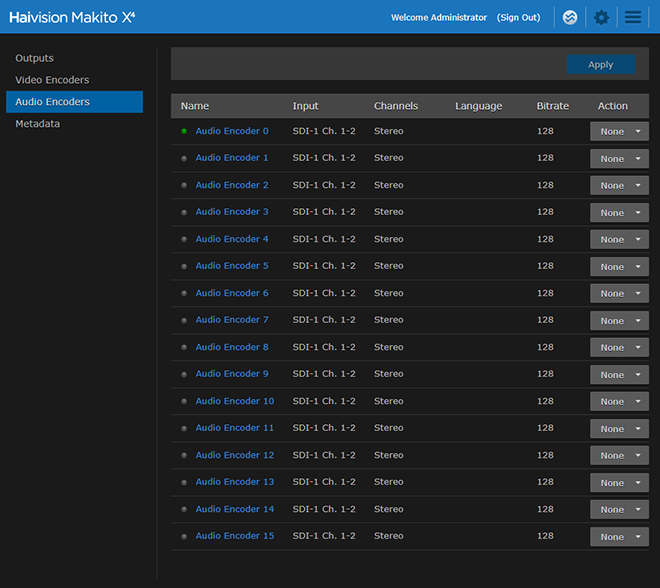This screenshot has width=660, height=588.
Task: Open the Metadata sidebar section
Action: [x=38, y=124]
